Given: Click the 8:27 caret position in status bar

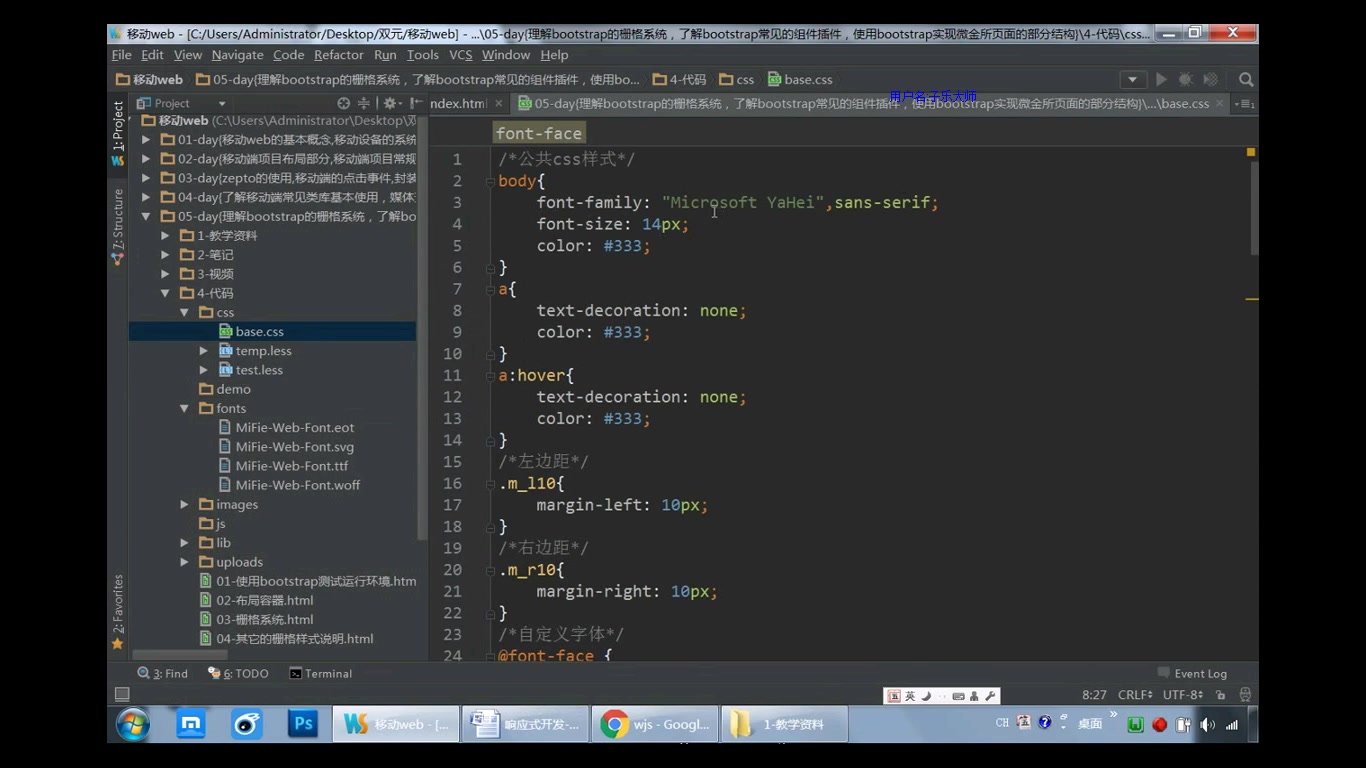Looking at the screenshot, I should (1094, 695).
